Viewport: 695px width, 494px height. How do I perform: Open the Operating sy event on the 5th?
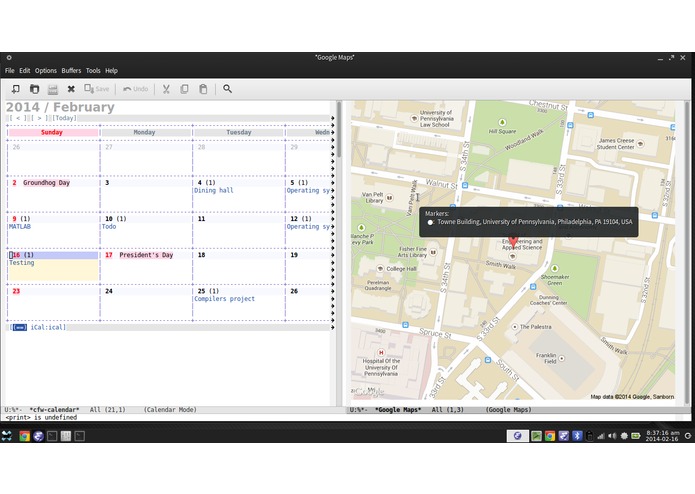[308, 191]
